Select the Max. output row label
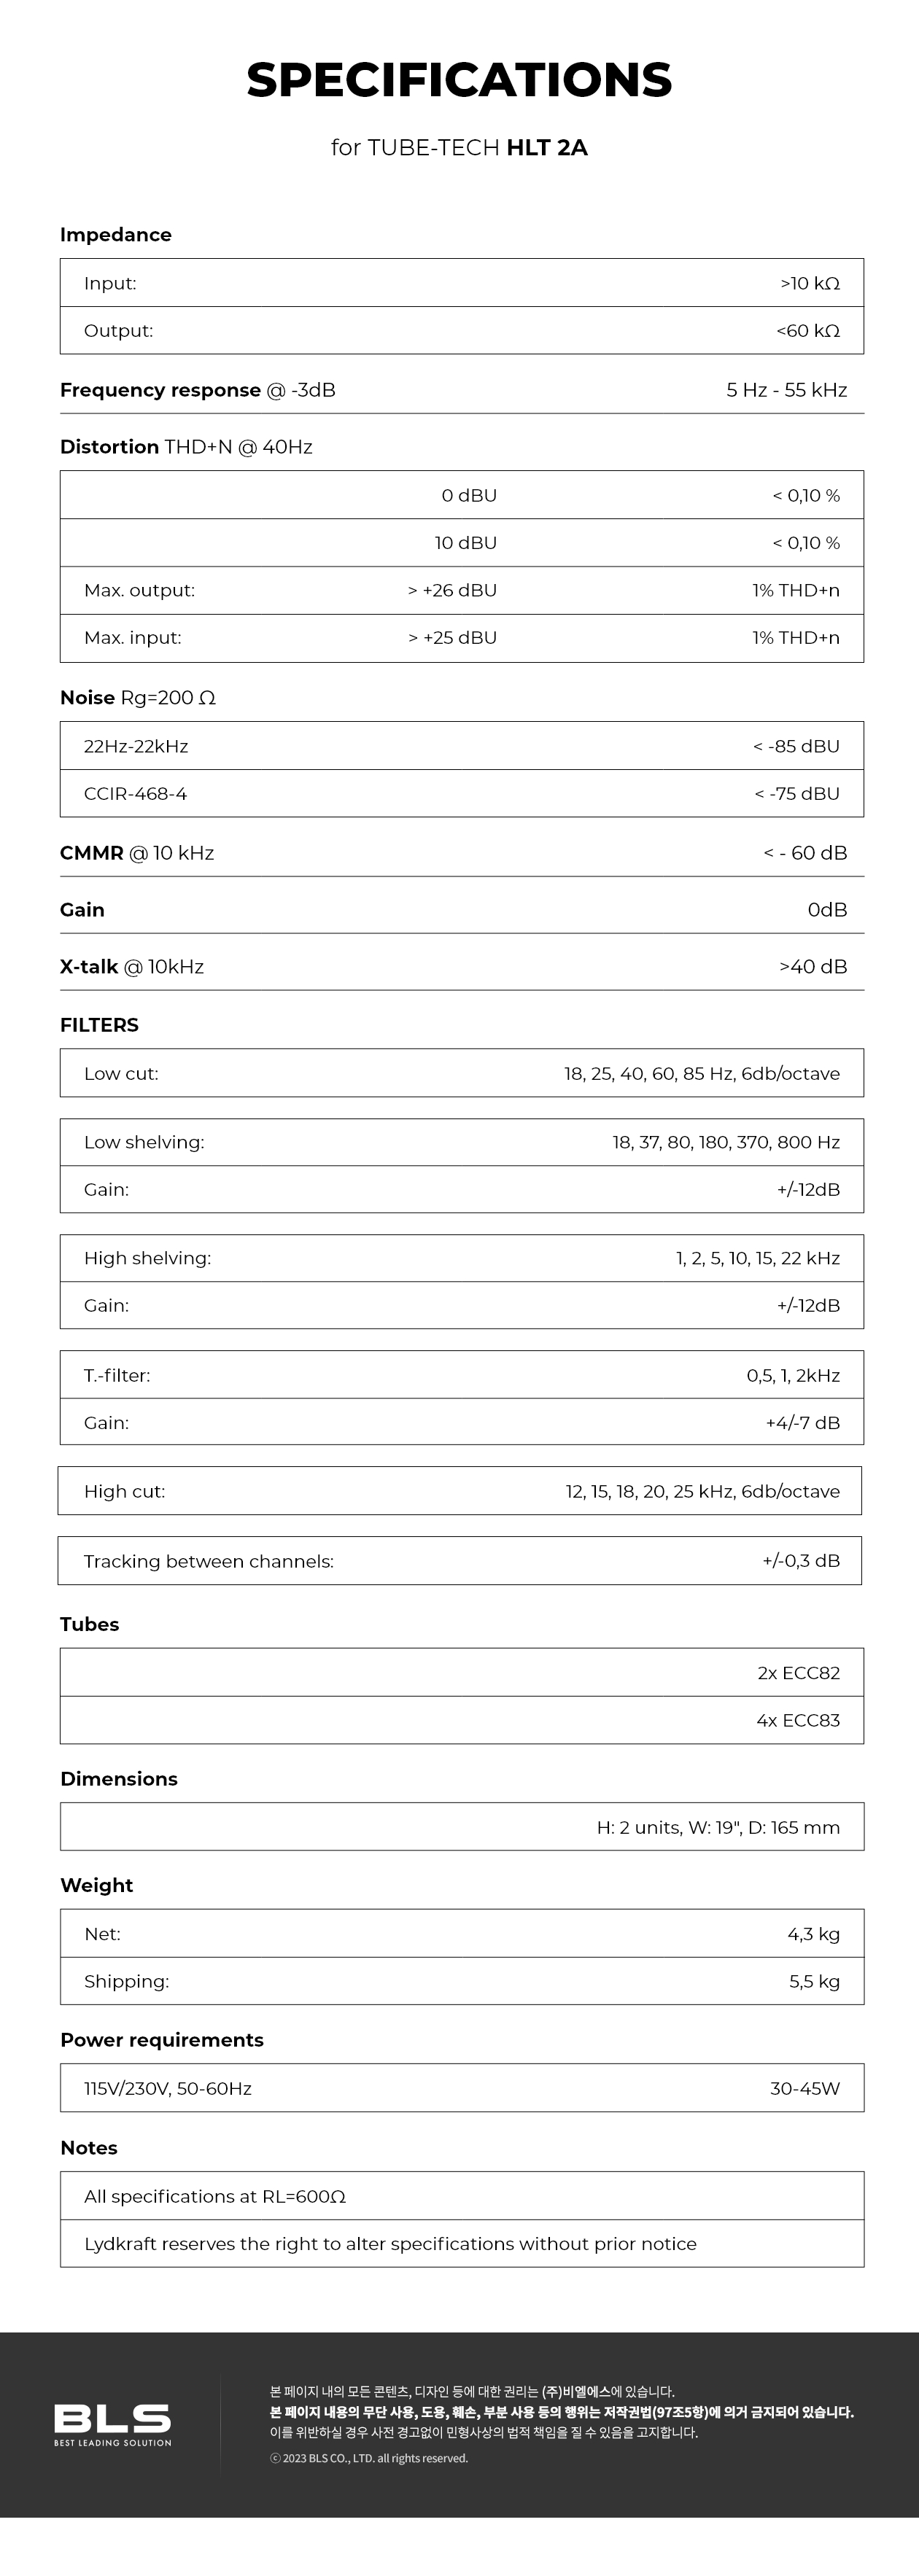Screen dimensions: 919x2576 139,590
